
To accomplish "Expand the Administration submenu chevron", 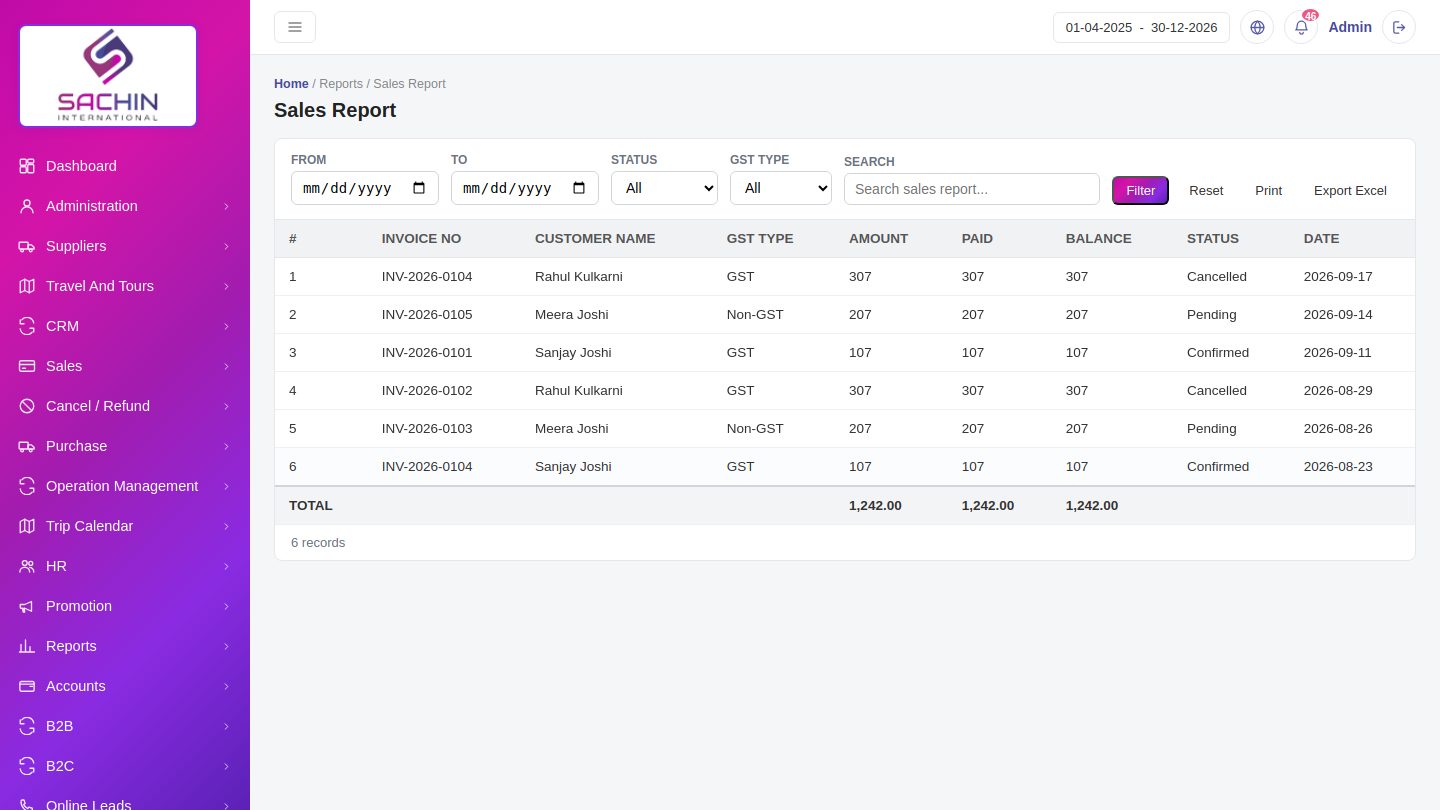I will coord(226,206).
